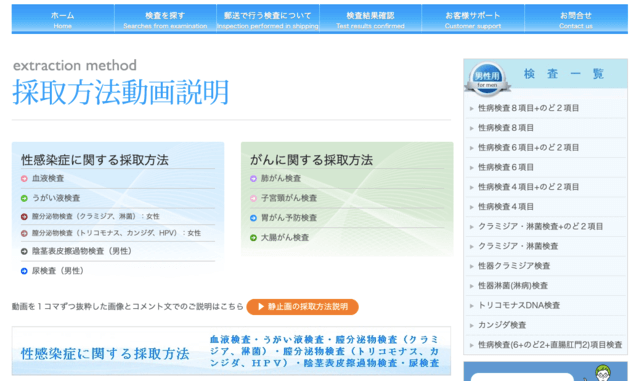This screenshot has height=381, width=639.
Task: Click the blue arrow icon beside 尿検査（男性）
Action: coord(24,271)
